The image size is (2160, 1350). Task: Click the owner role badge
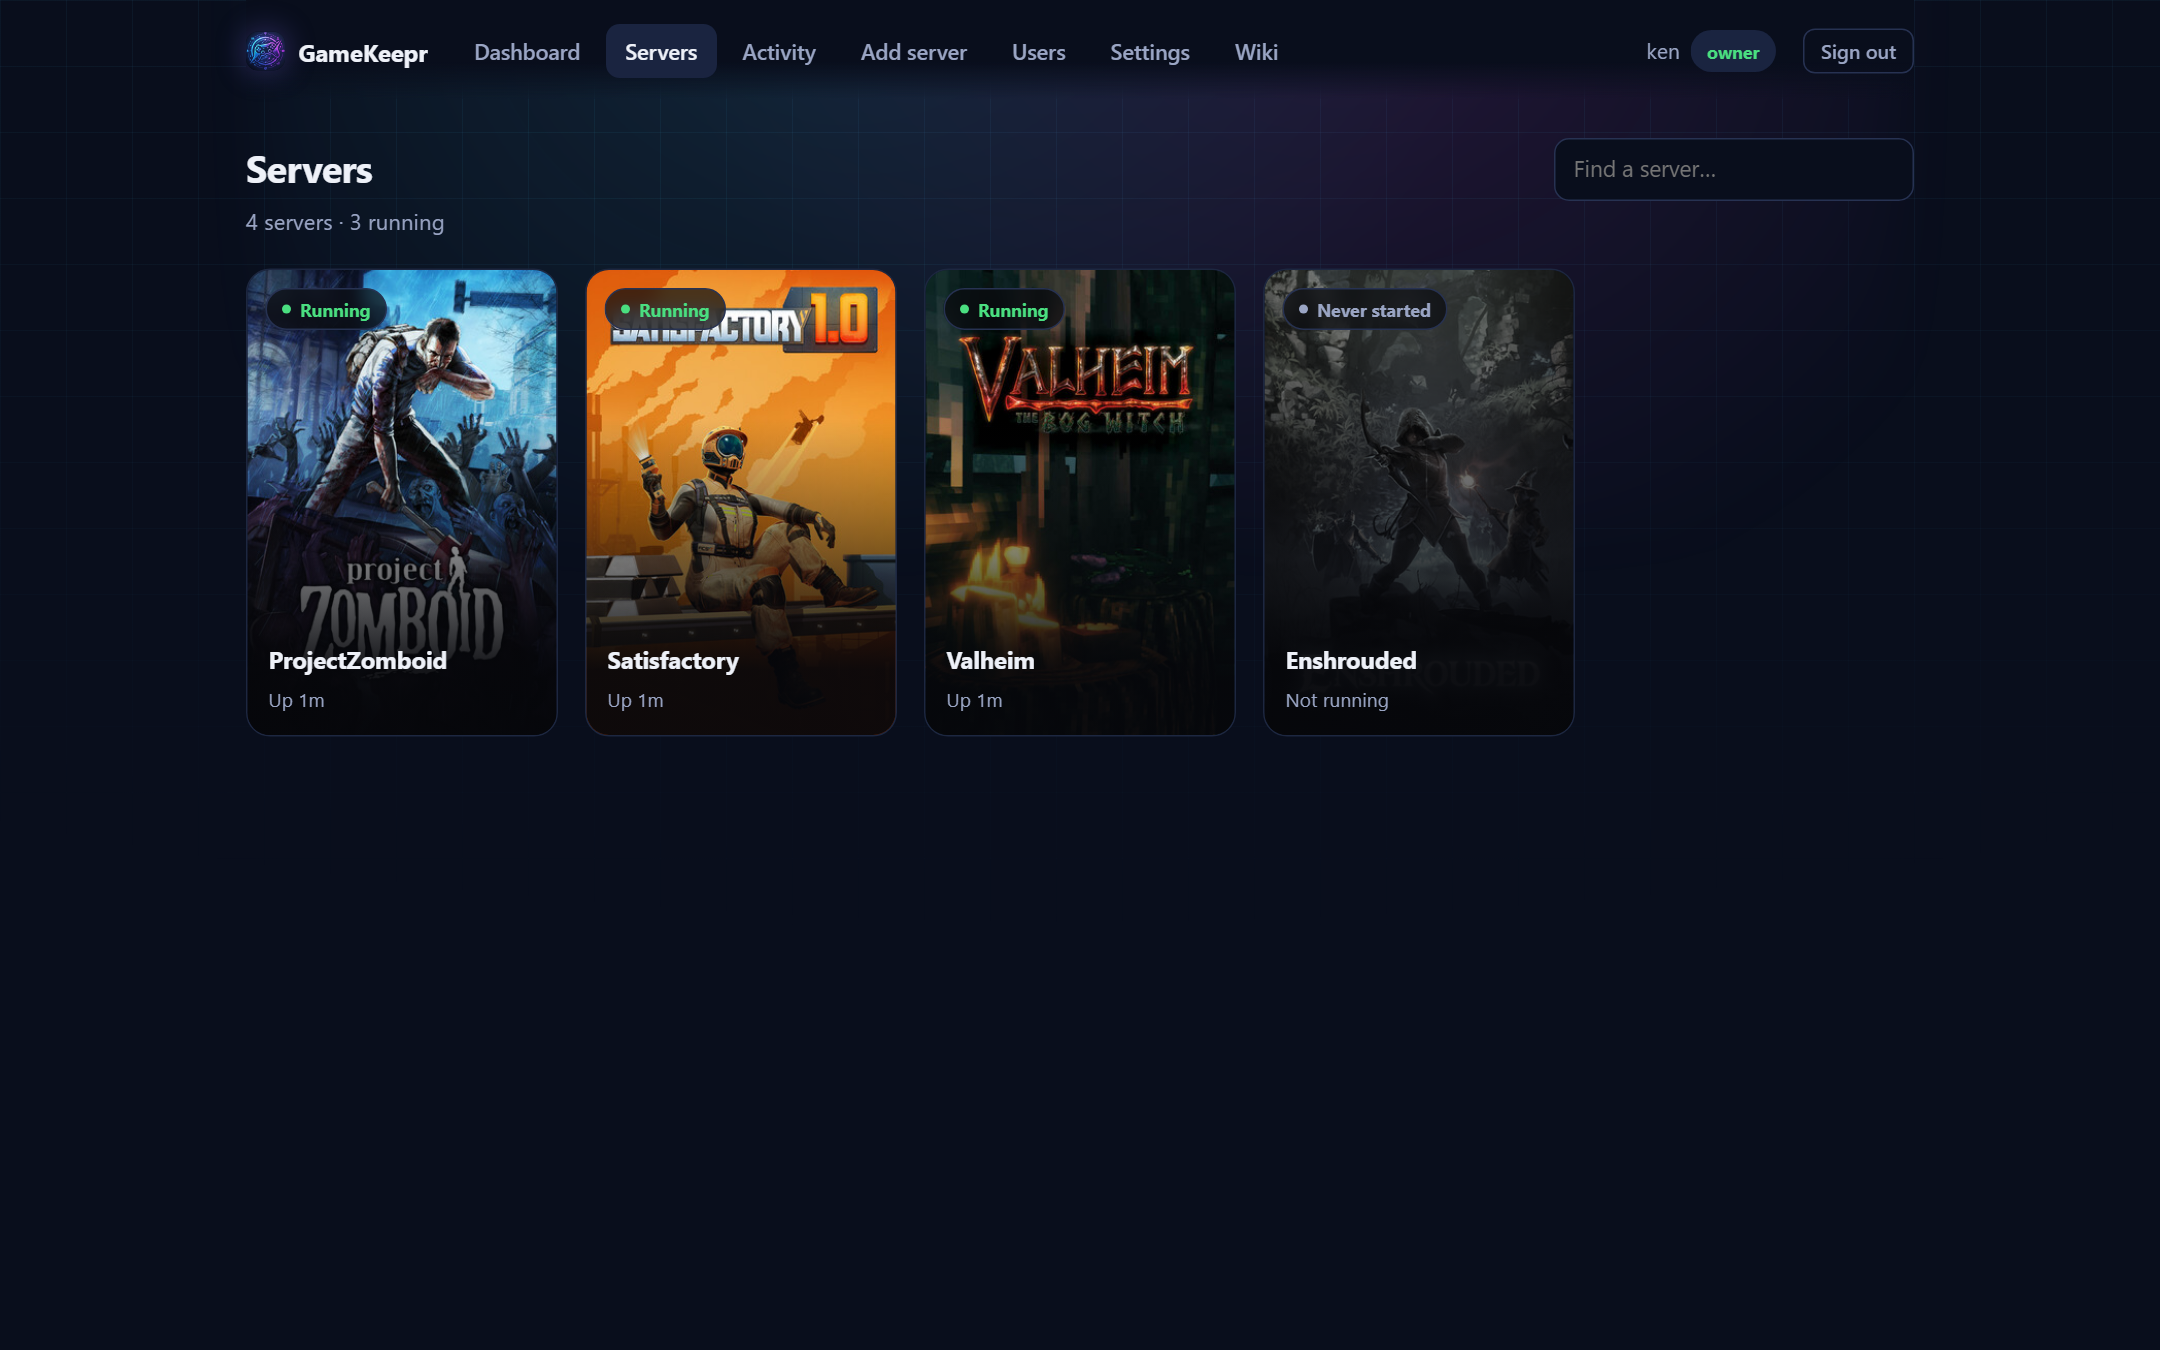pos(1732,52)
